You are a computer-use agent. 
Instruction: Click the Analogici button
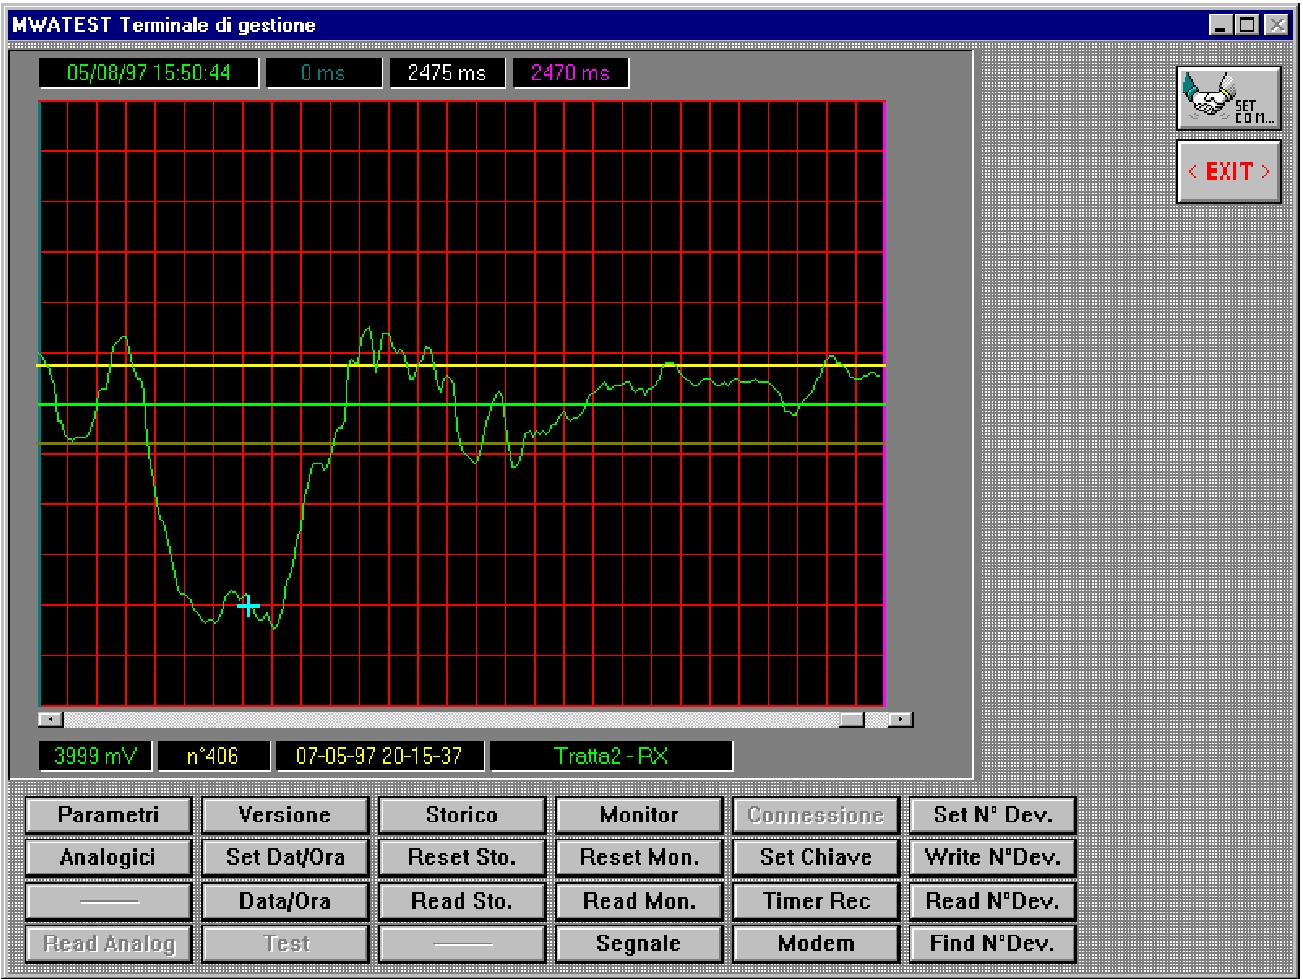(x=108, y=858)
